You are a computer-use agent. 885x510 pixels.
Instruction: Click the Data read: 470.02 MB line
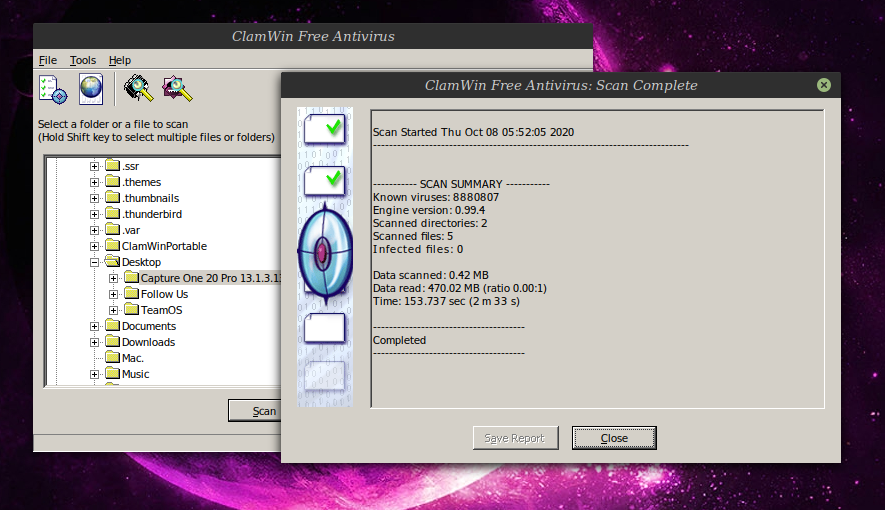tap(459, 288)
